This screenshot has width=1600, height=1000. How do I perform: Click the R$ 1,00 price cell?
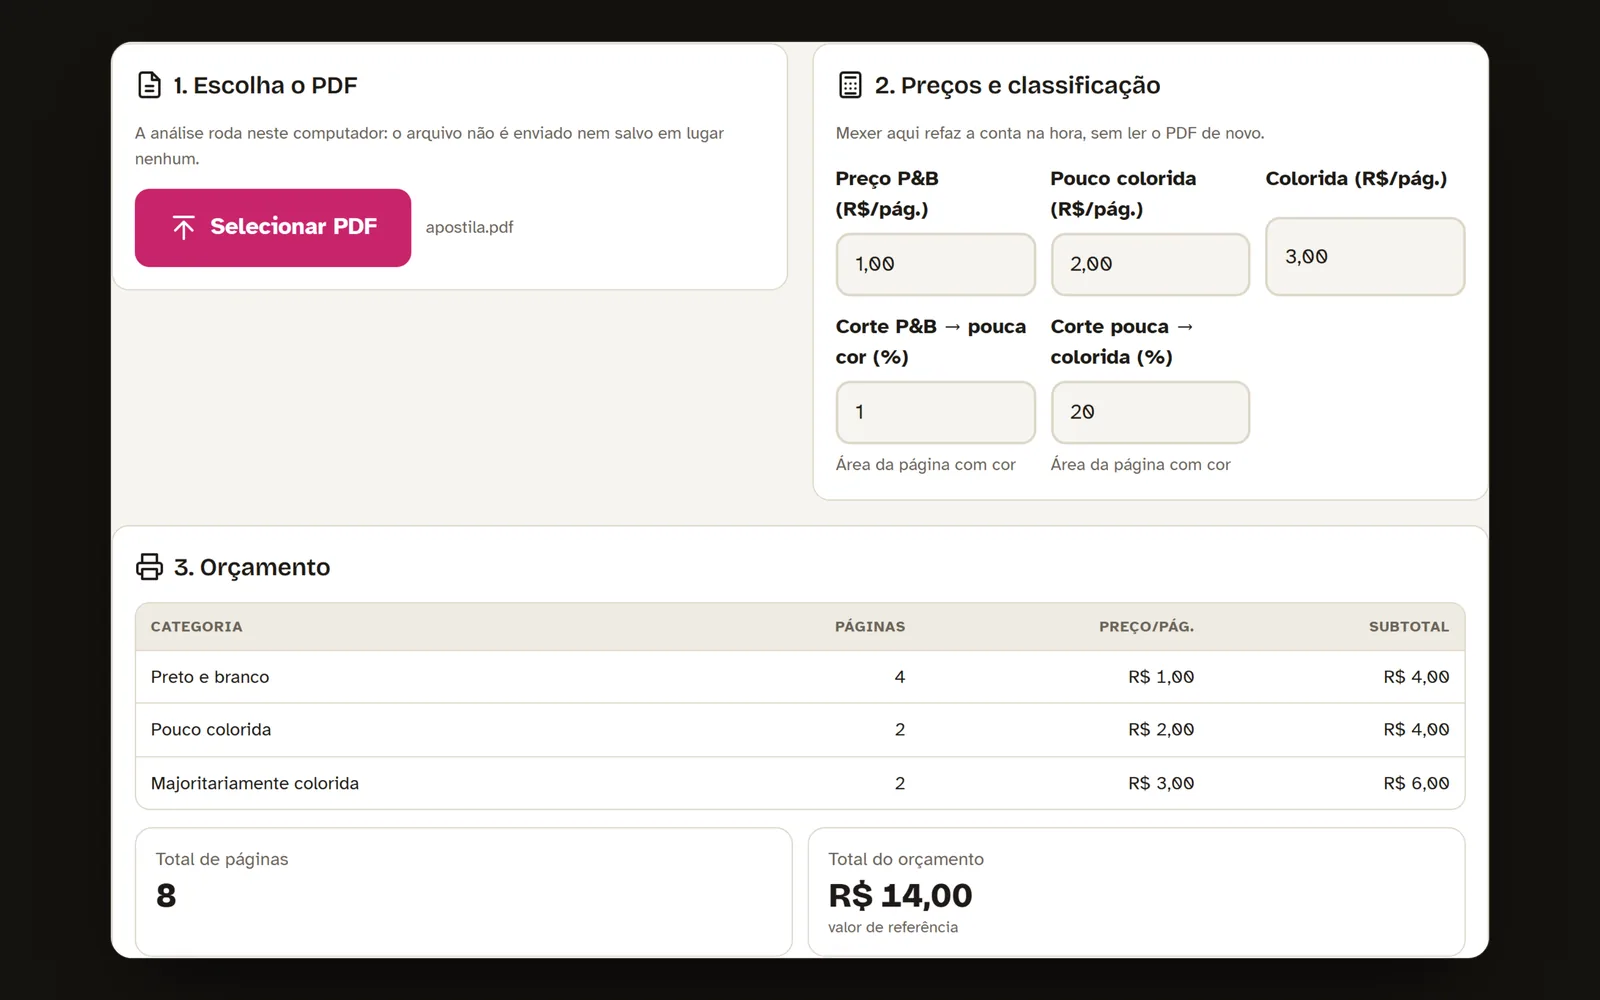click(1161, 677)
